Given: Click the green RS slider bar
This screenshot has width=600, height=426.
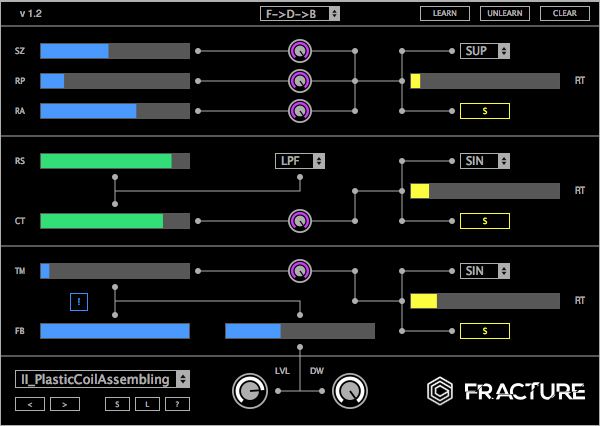Looking at the screenshot, I should pyautogui.click(x=114, y=161).
